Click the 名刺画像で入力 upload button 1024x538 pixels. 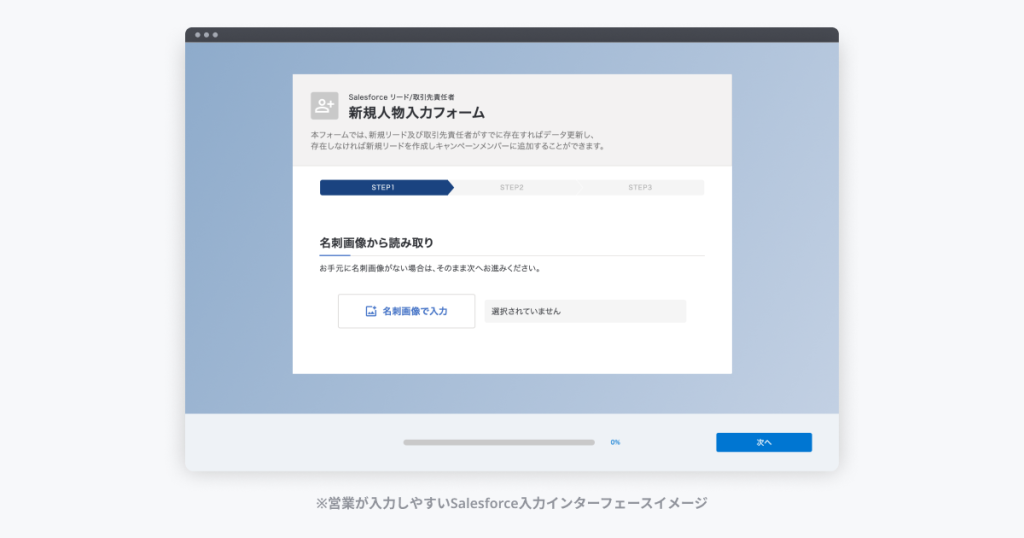[x=406, y=311]
